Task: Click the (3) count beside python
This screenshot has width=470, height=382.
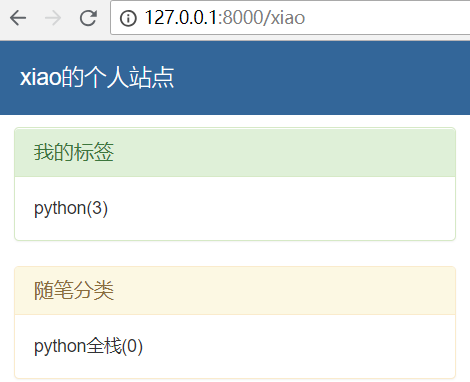Action: 97,208
